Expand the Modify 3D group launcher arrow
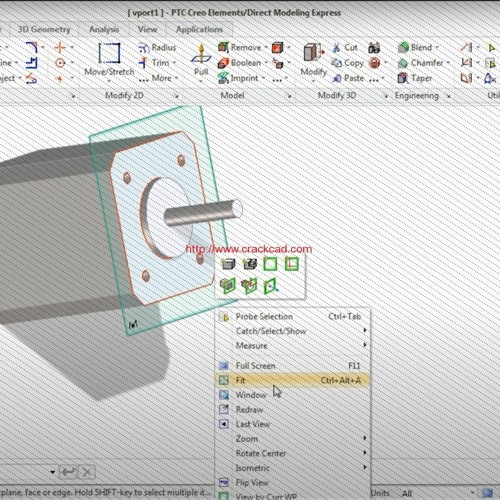The width and height of the screenshot is (500, 500). click(386, 96)
